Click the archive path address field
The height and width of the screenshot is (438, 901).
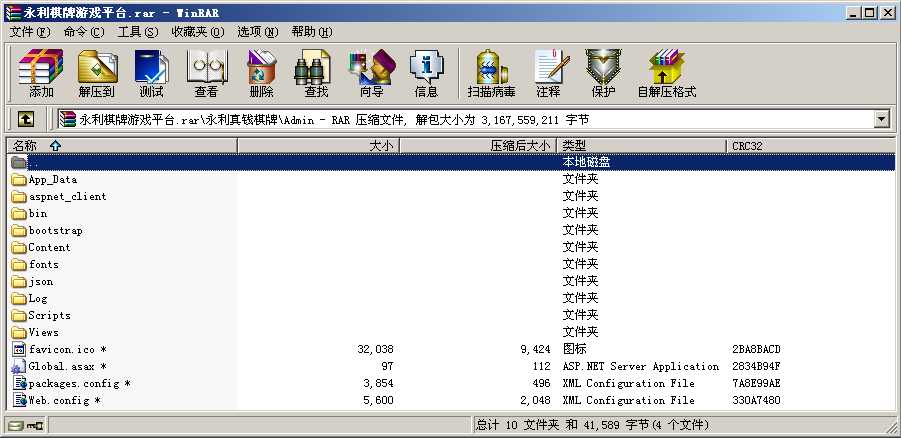point(465,120)
